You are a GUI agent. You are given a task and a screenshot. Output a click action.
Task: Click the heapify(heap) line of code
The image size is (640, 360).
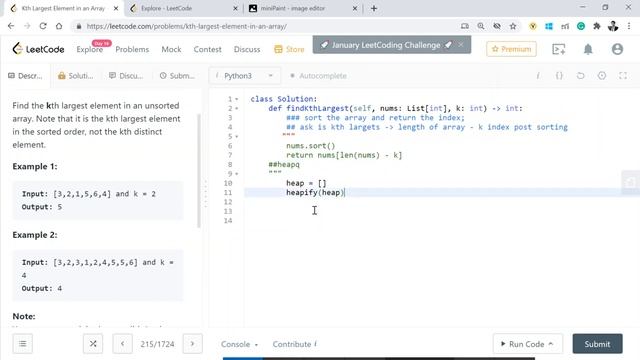click(315, 193)
